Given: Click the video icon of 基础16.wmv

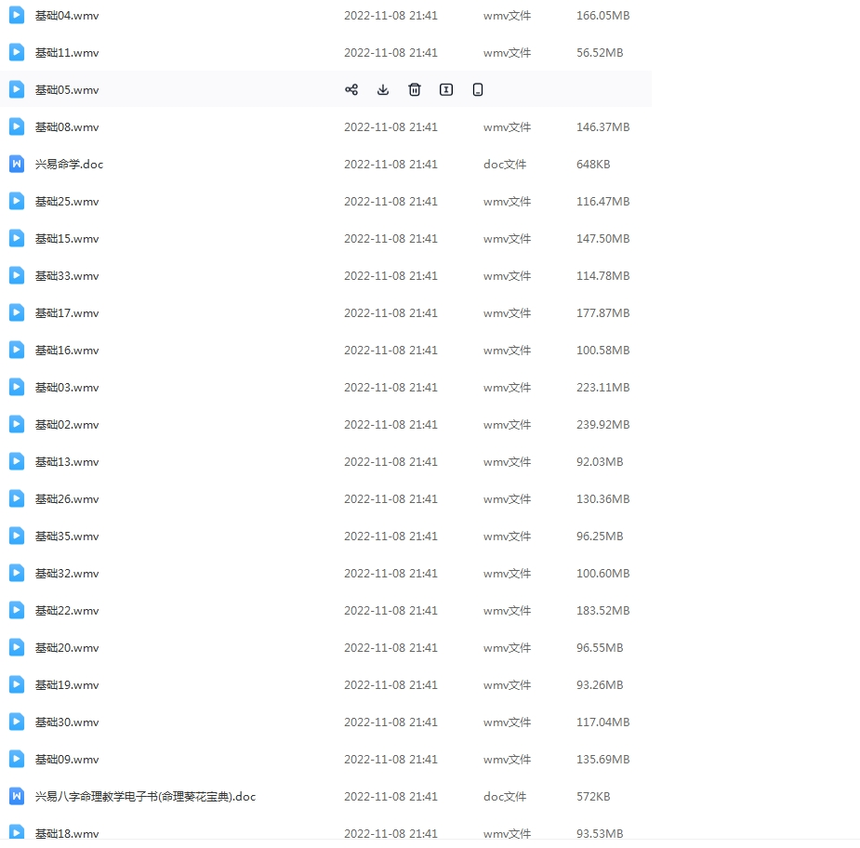Looking at the screenshot, I should tap(16, 350).
